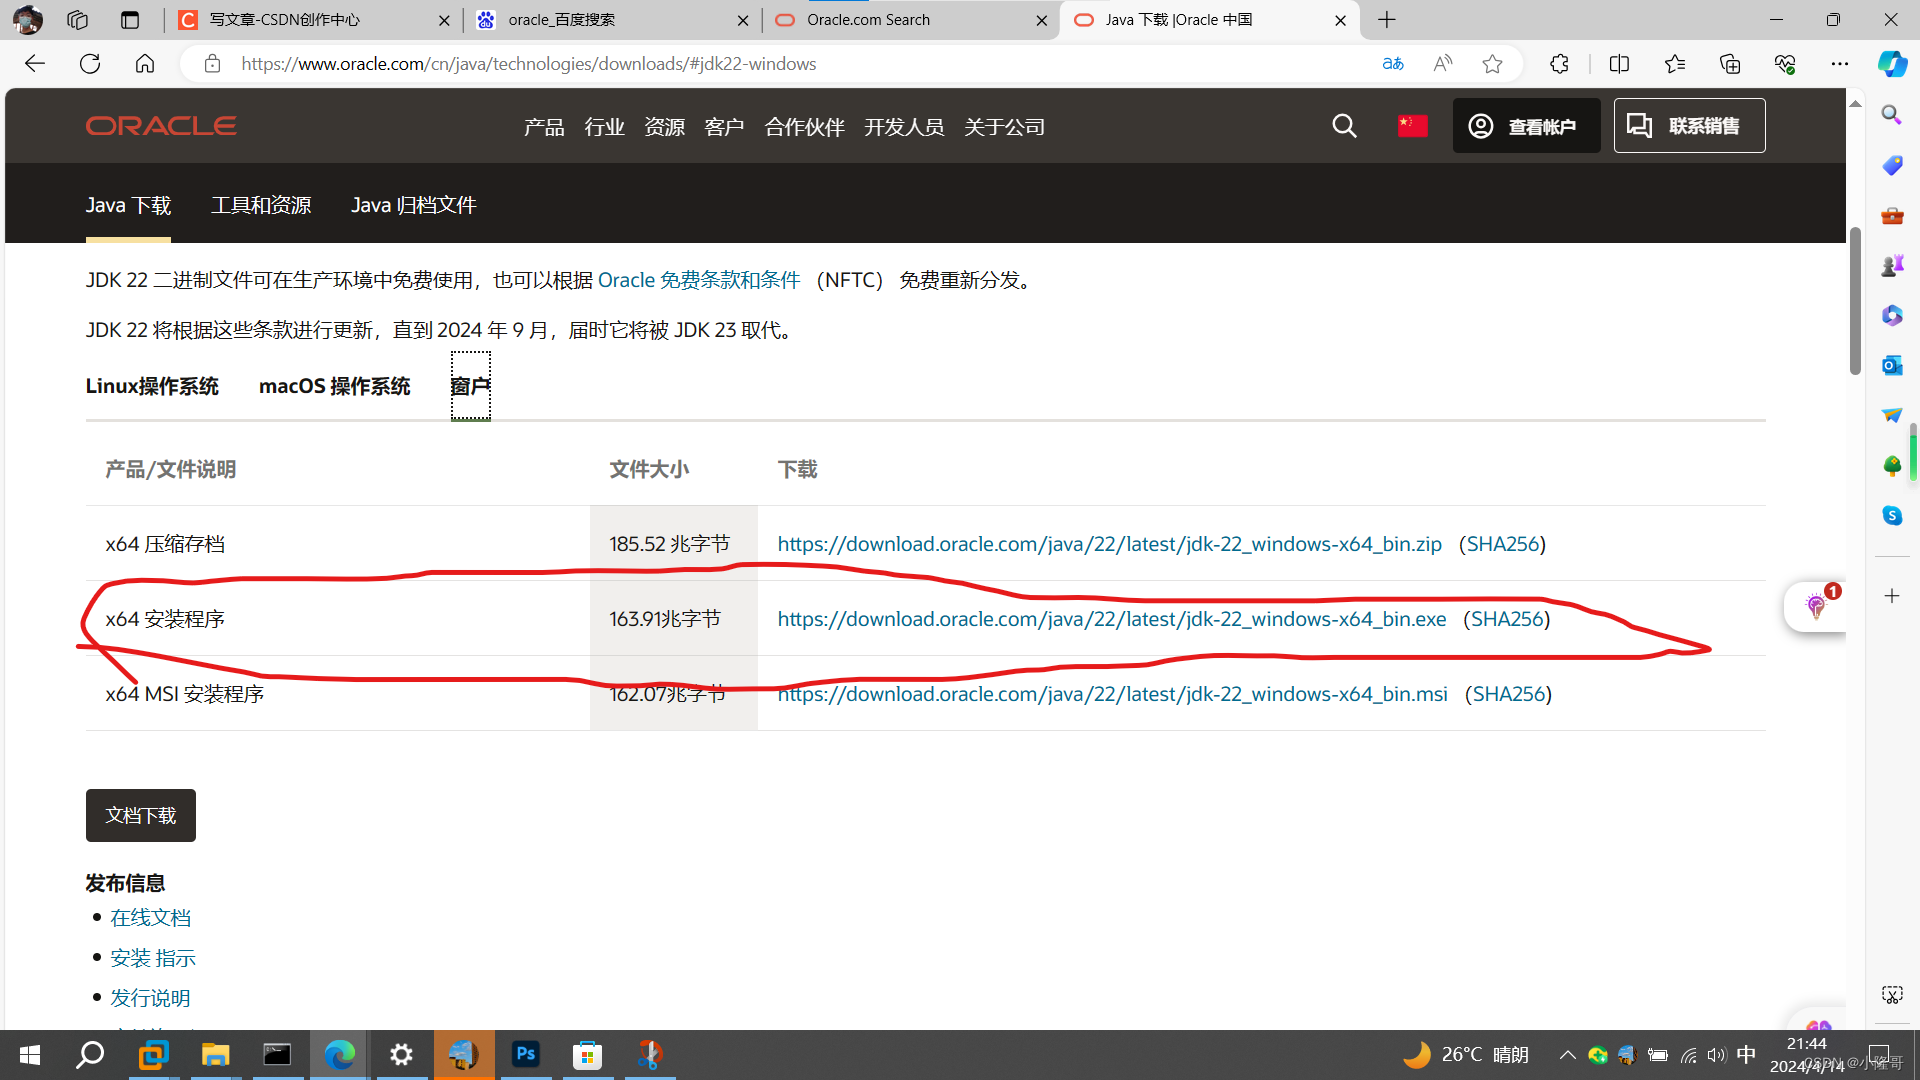Open Edge settings and more menu
Viewport: 1920px width, 1080px height.
1839,64
